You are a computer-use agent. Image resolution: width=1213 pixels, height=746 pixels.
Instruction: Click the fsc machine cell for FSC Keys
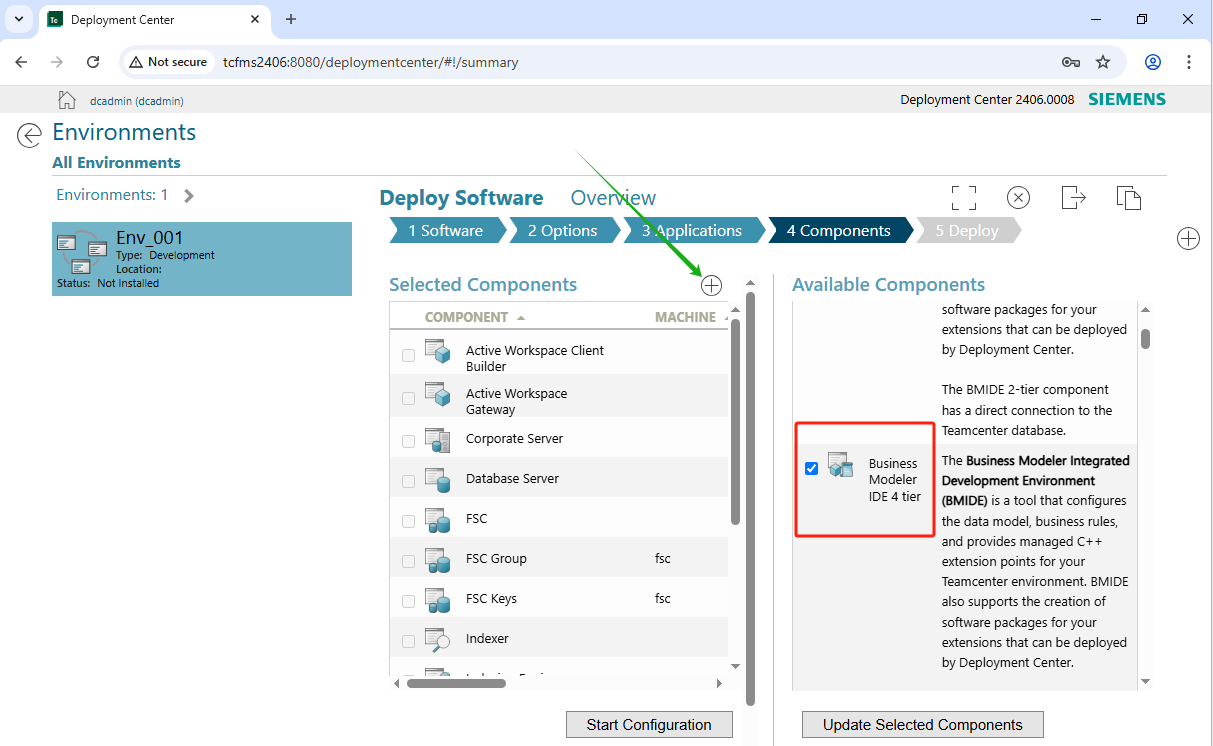pos(662,599)
